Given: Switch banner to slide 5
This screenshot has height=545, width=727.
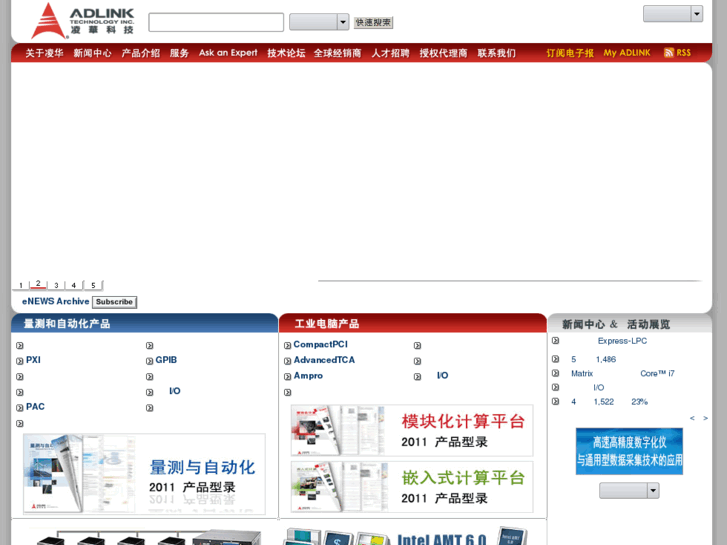Looking at the screenshot, I should [x=93, y=285].
